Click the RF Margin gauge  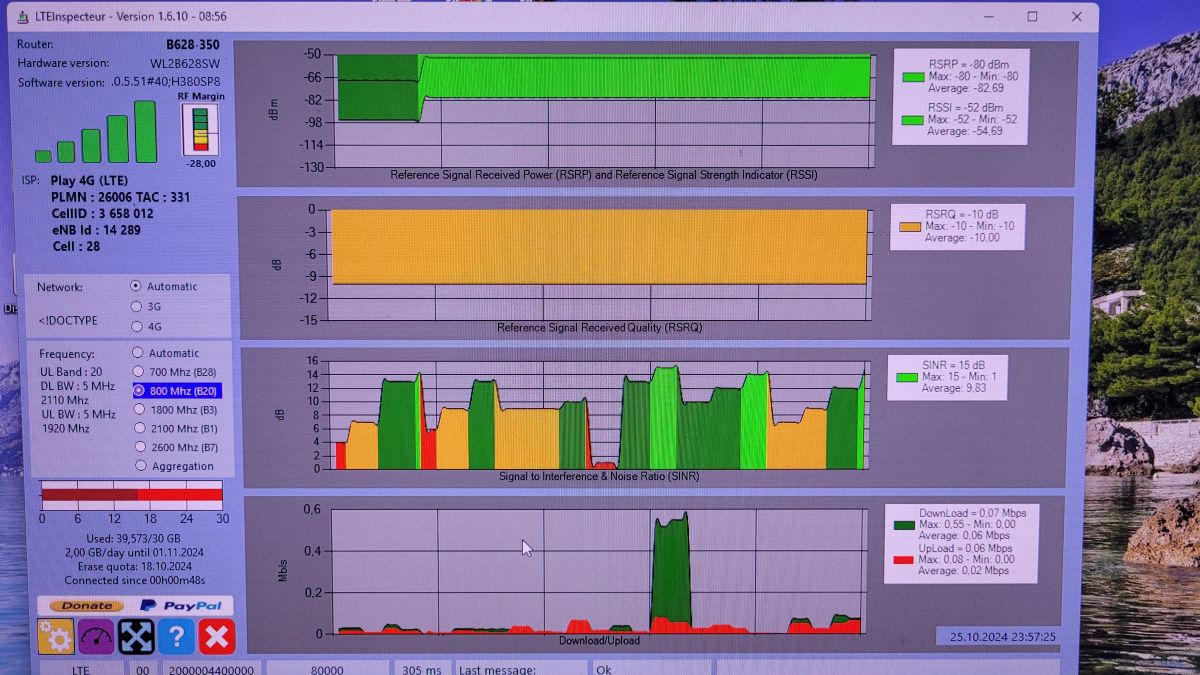[x=201, y=129]
